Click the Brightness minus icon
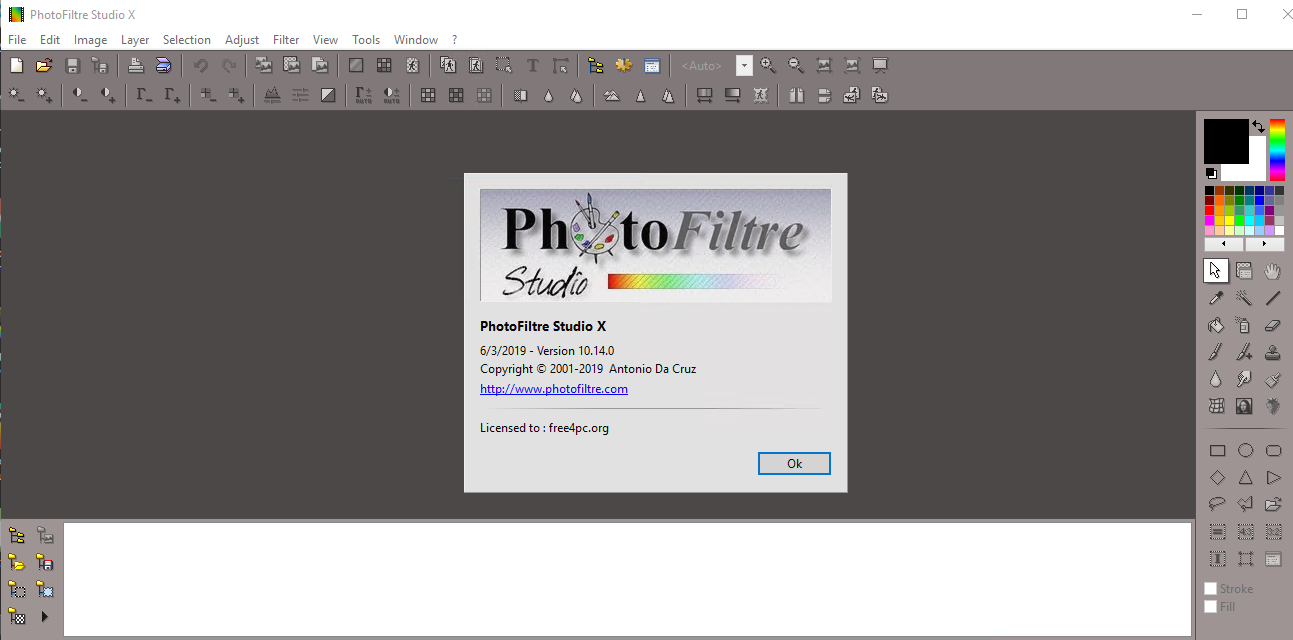 pyautogui.click(x=16, y=95)
